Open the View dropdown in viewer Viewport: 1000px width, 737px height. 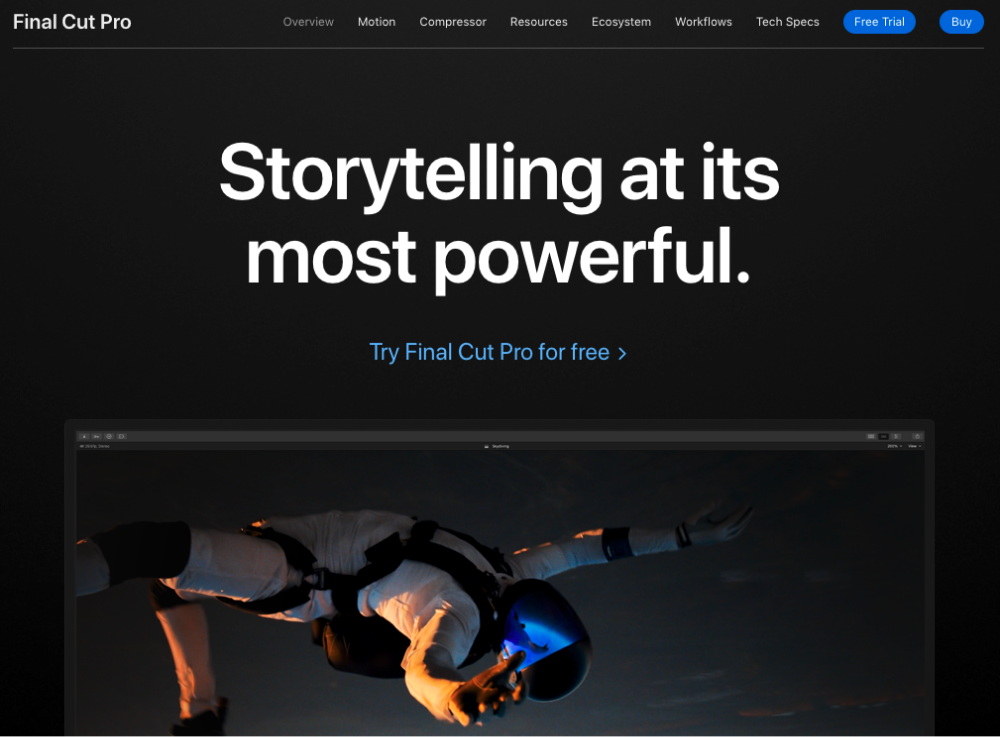915,446
